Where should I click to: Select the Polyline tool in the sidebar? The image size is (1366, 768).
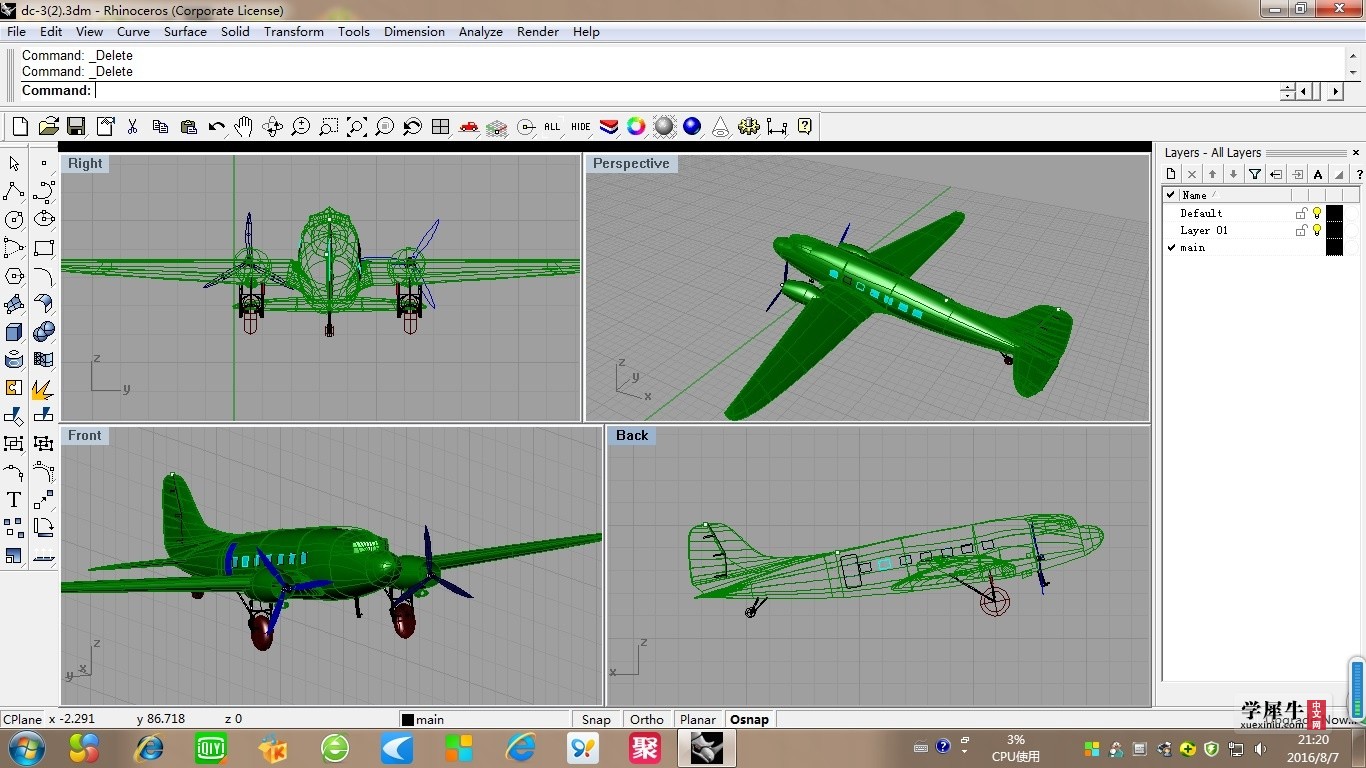(x=14, y=191)
